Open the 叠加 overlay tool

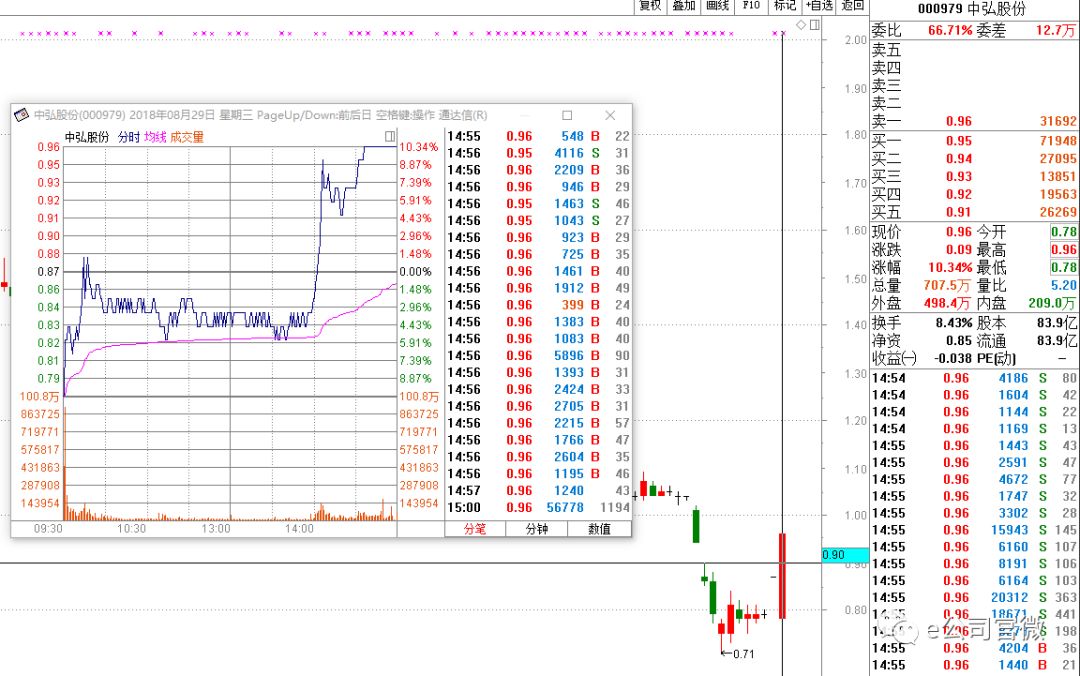click(x=684, y=6)
